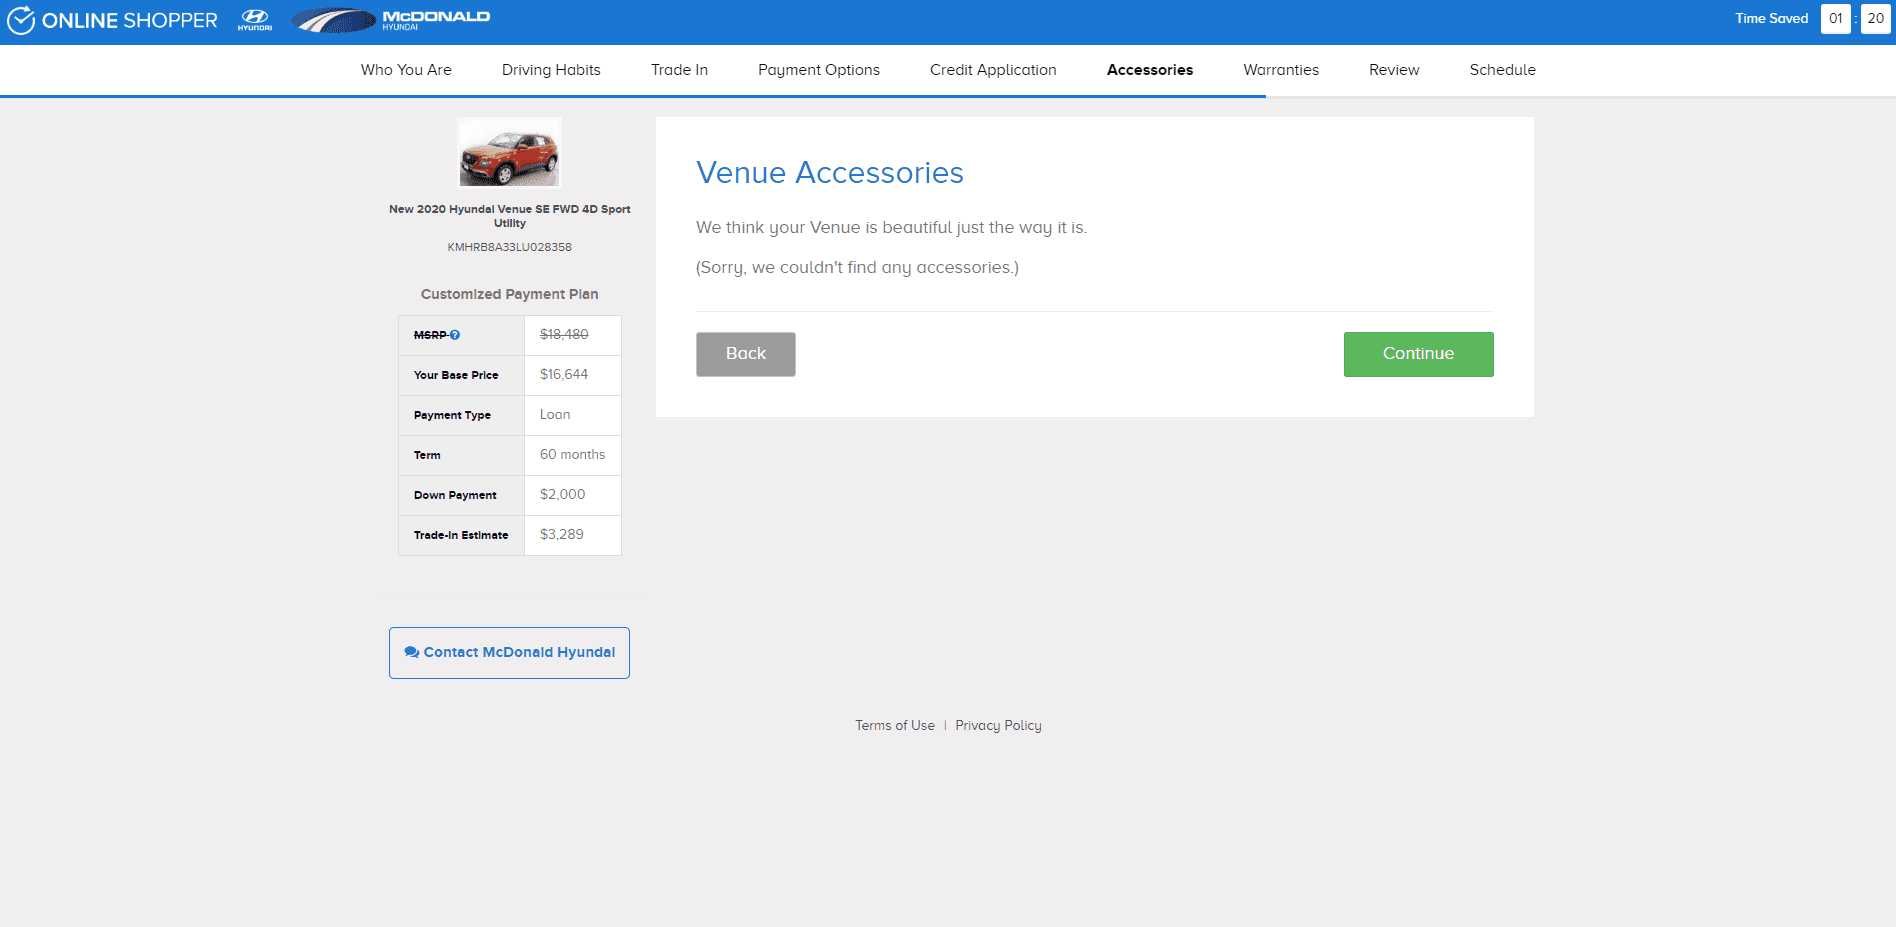The width and height of the screenshot is (1896, 927).
Task: Click the Trade-In Estimate label
Action: [461, 536]
